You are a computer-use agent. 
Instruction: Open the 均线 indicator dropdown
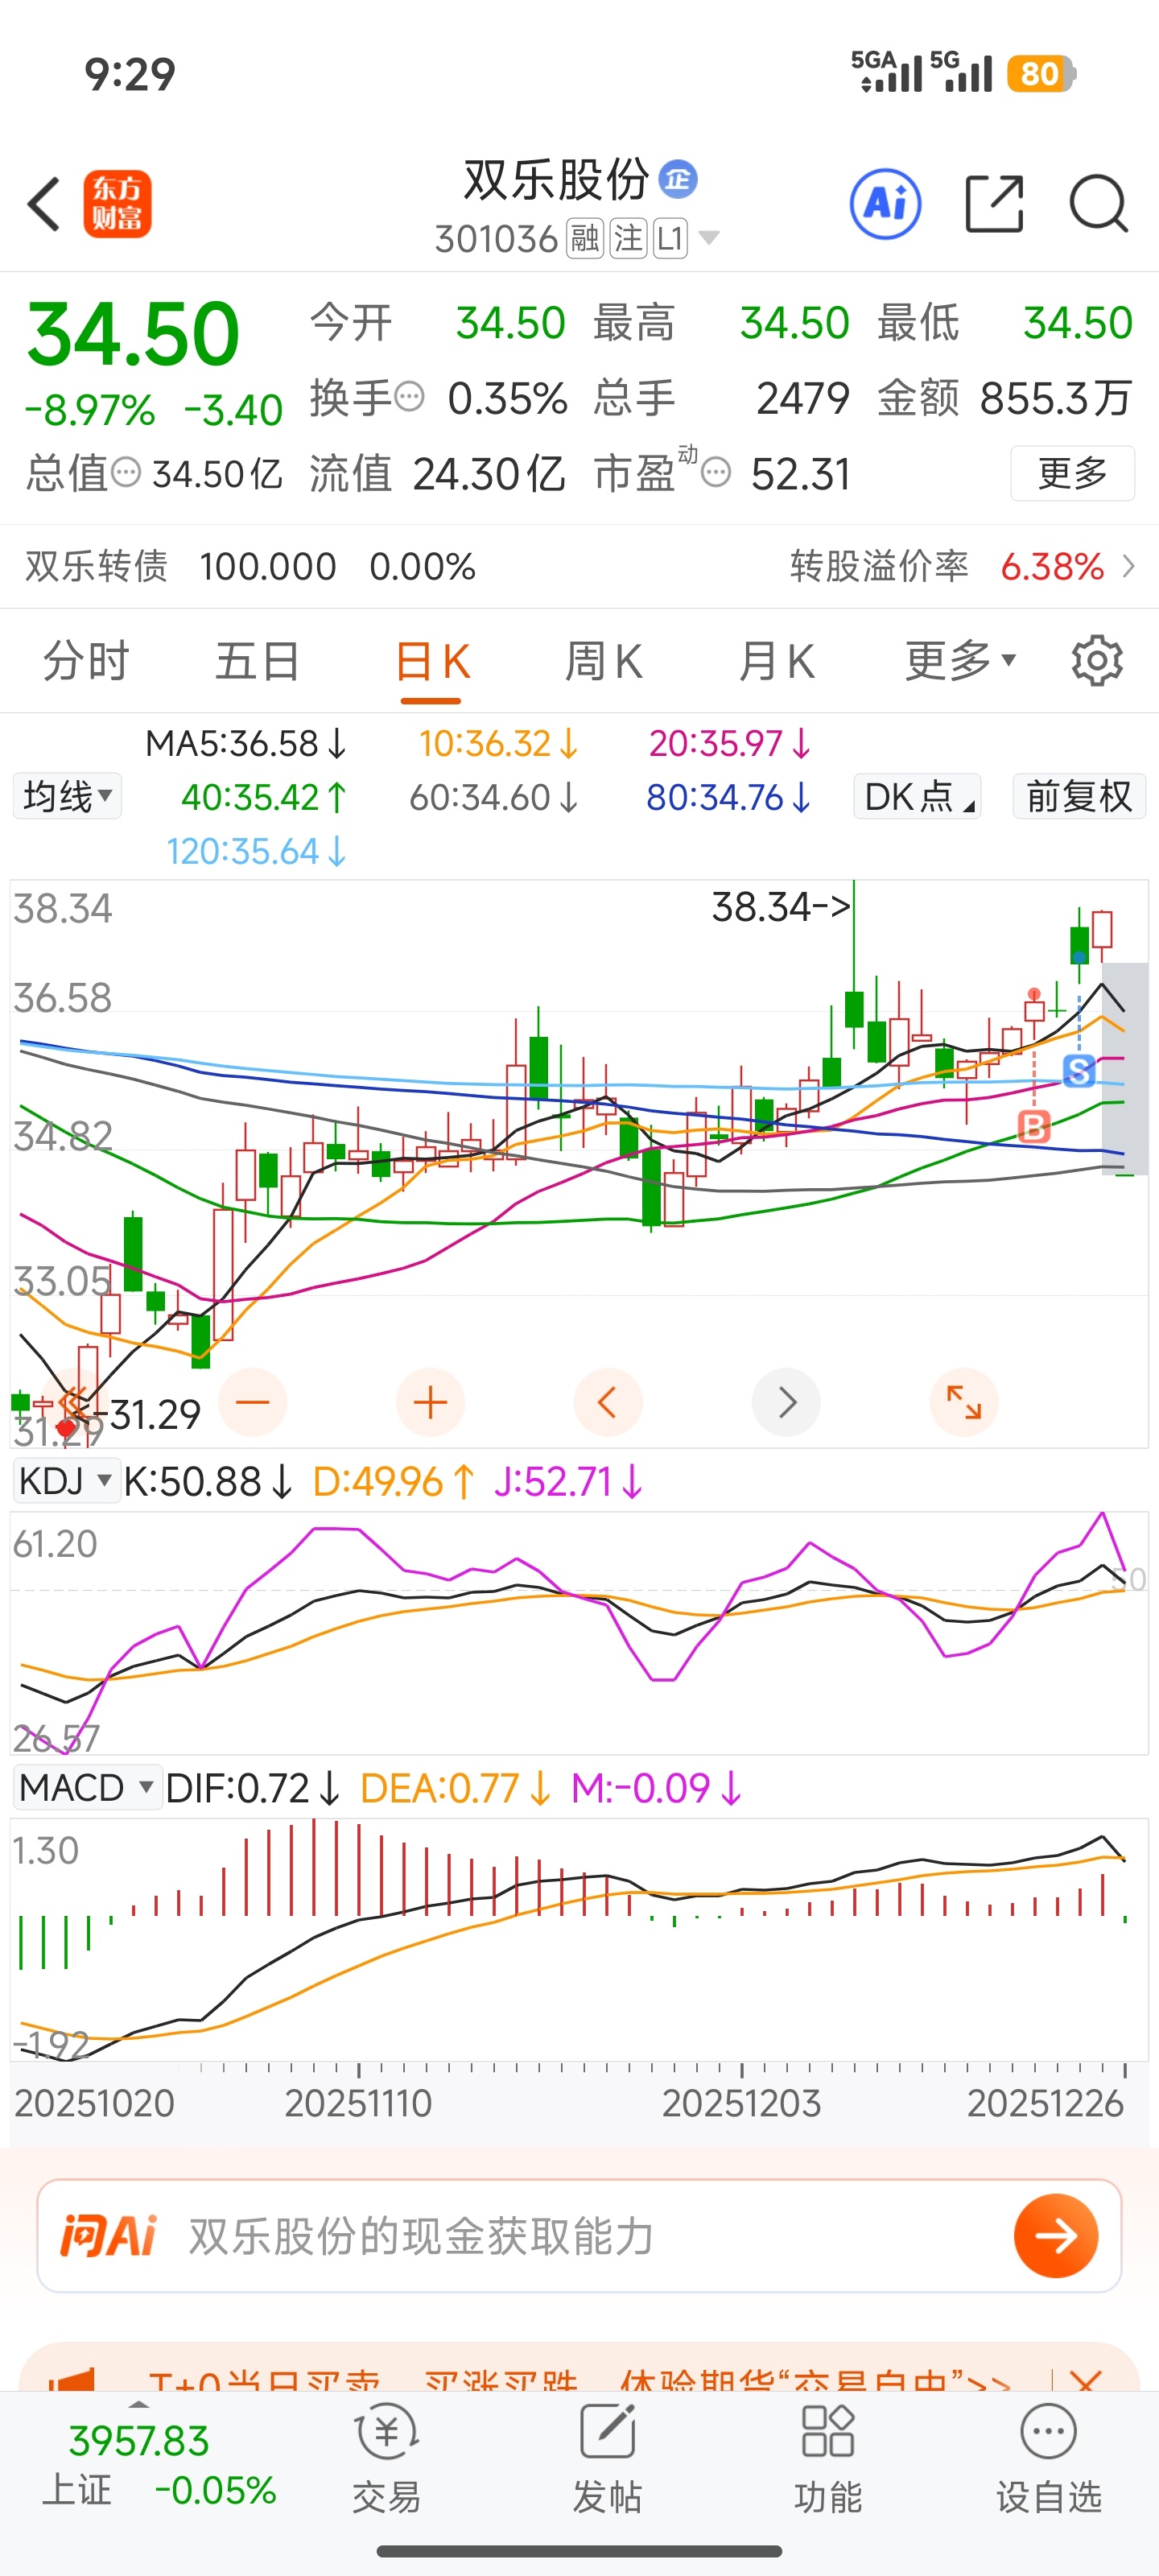(x=67, y=797)
